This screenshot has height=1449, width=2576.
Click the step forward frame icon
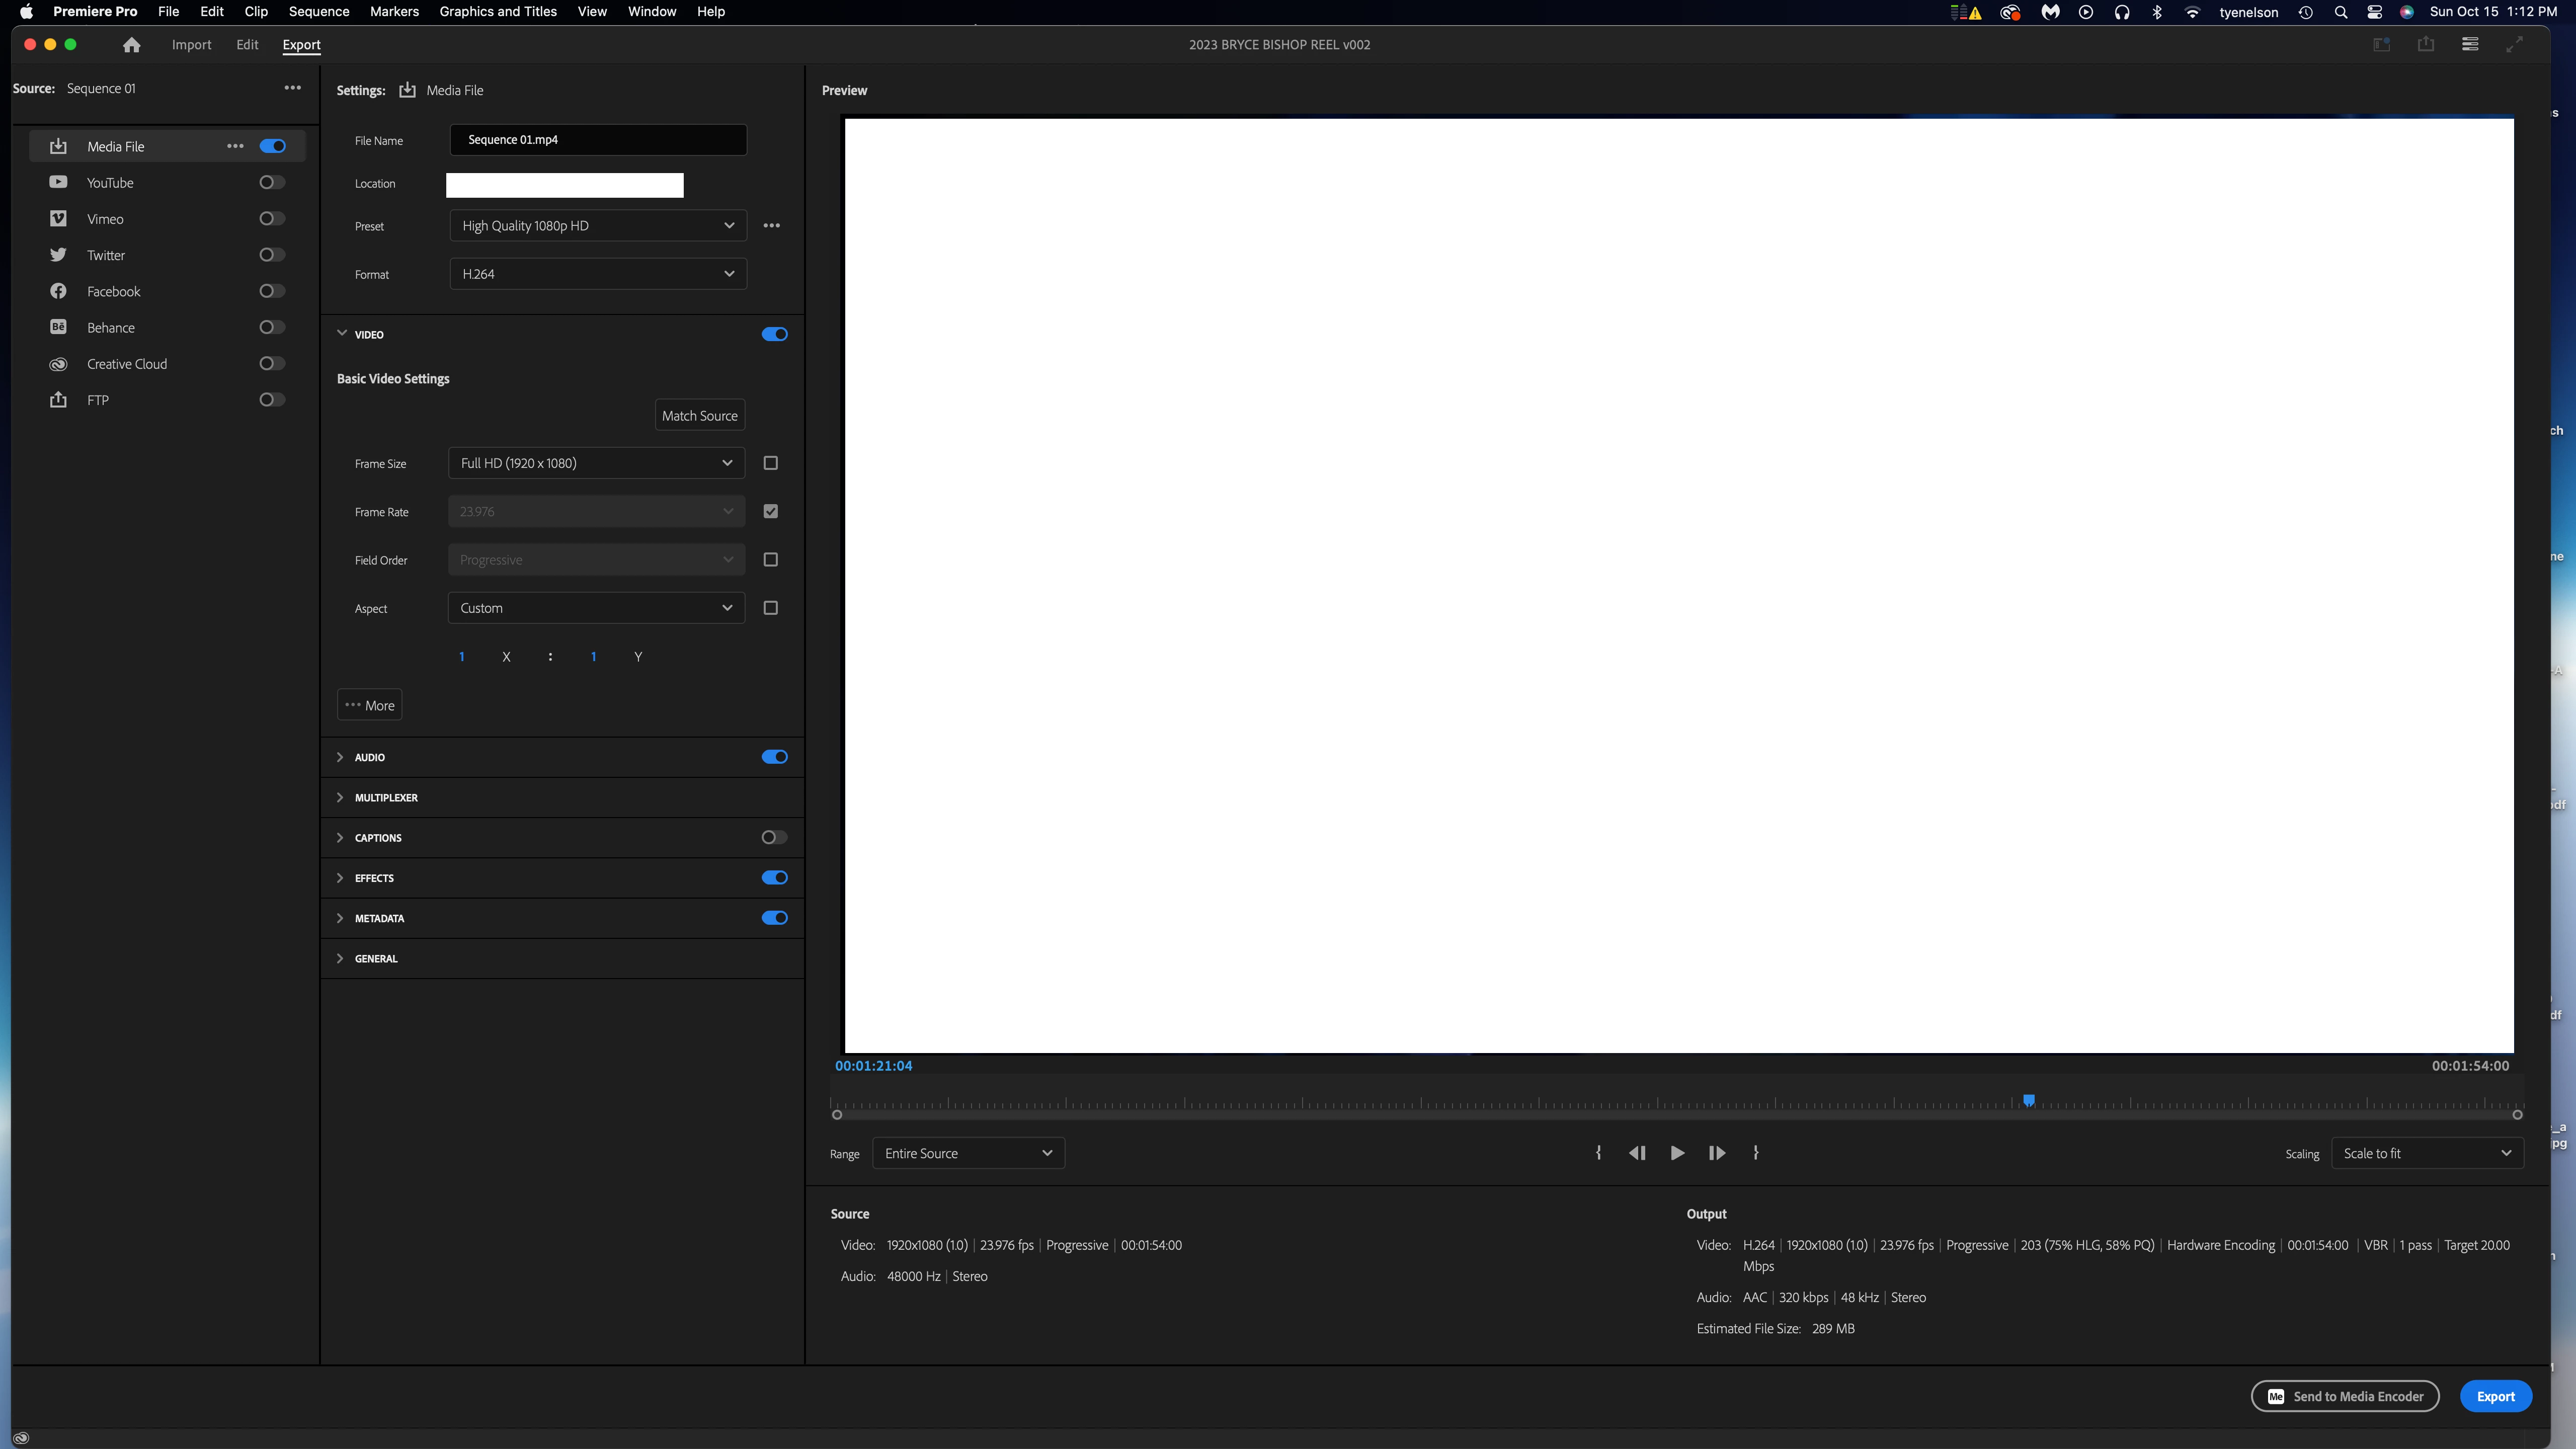1716,1153
